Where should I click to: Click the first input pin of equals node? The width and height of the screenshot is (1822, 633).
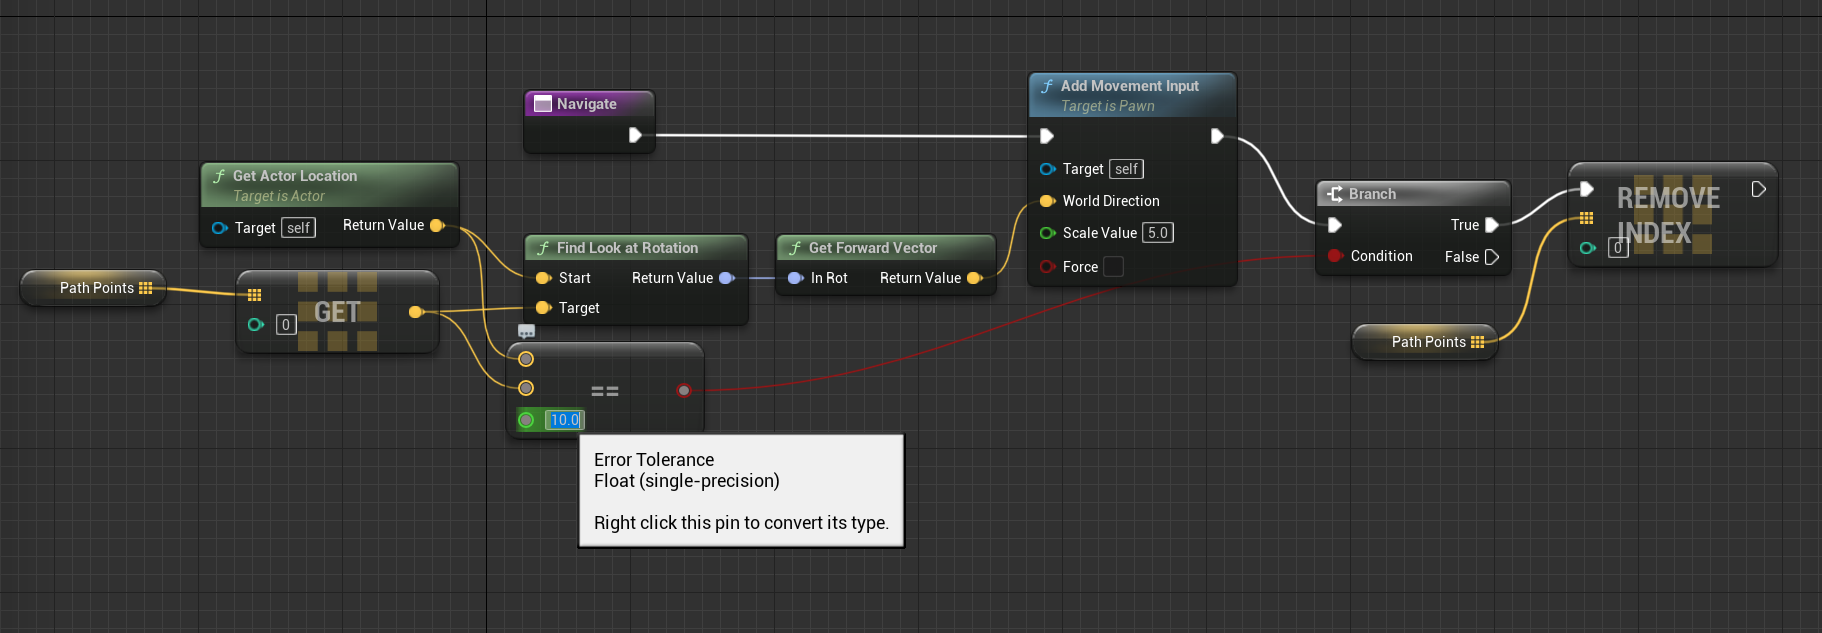point(526,359)
